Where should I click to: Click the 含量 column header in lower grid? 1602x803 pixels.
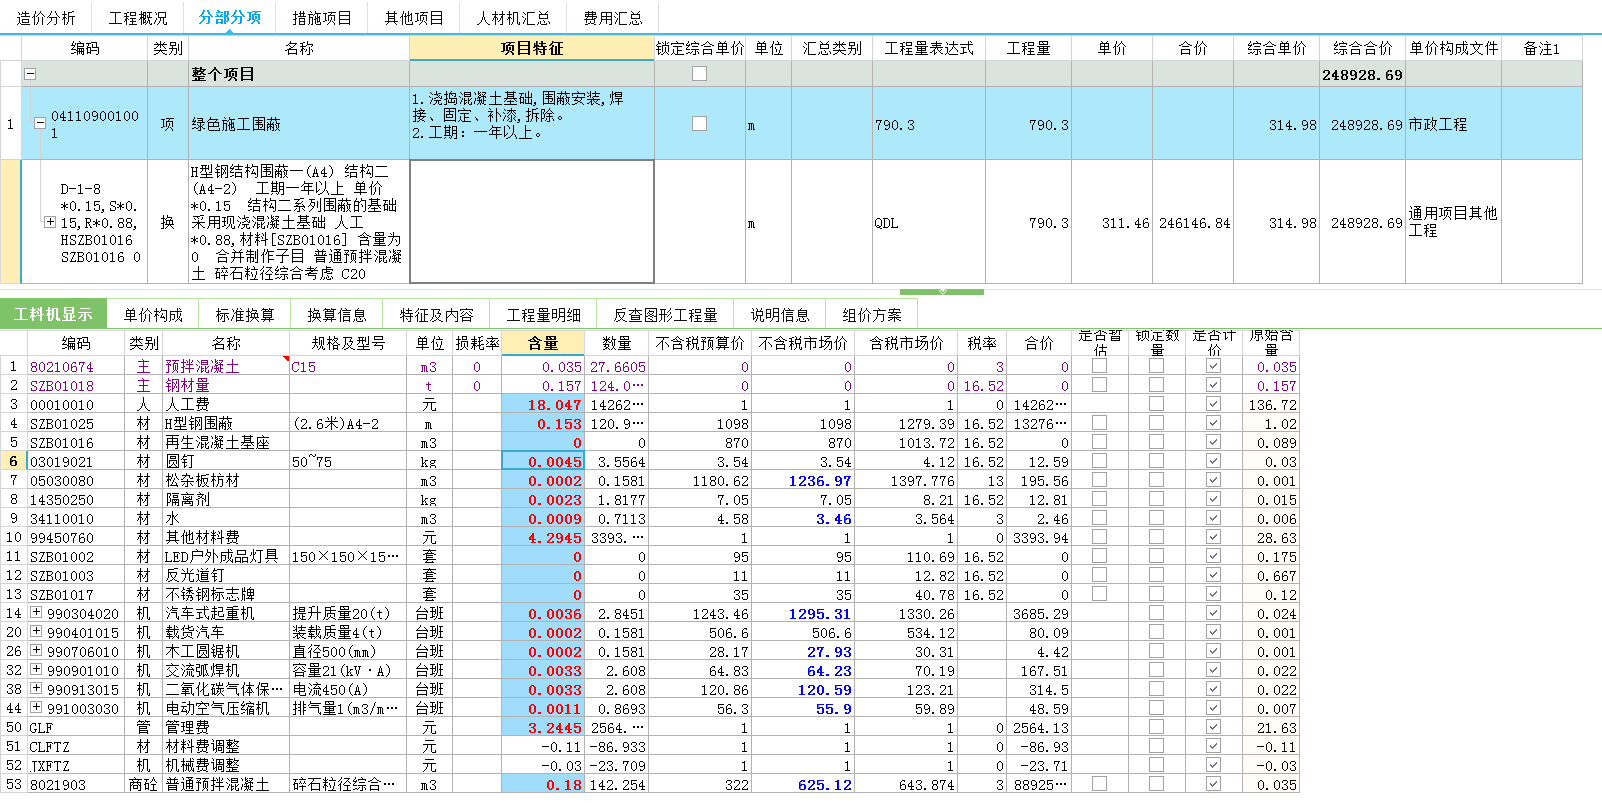click(x=543, y=343)
